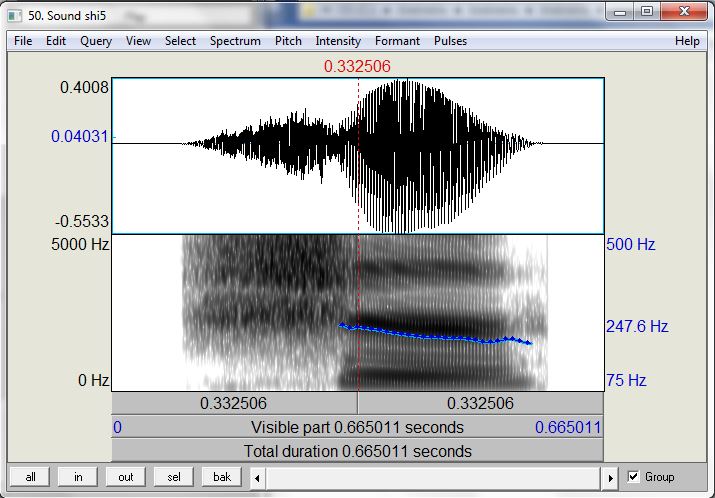This screenshot has height=498, width=715.
Task: Open the Spectrum menu
Action: [235, 41]
